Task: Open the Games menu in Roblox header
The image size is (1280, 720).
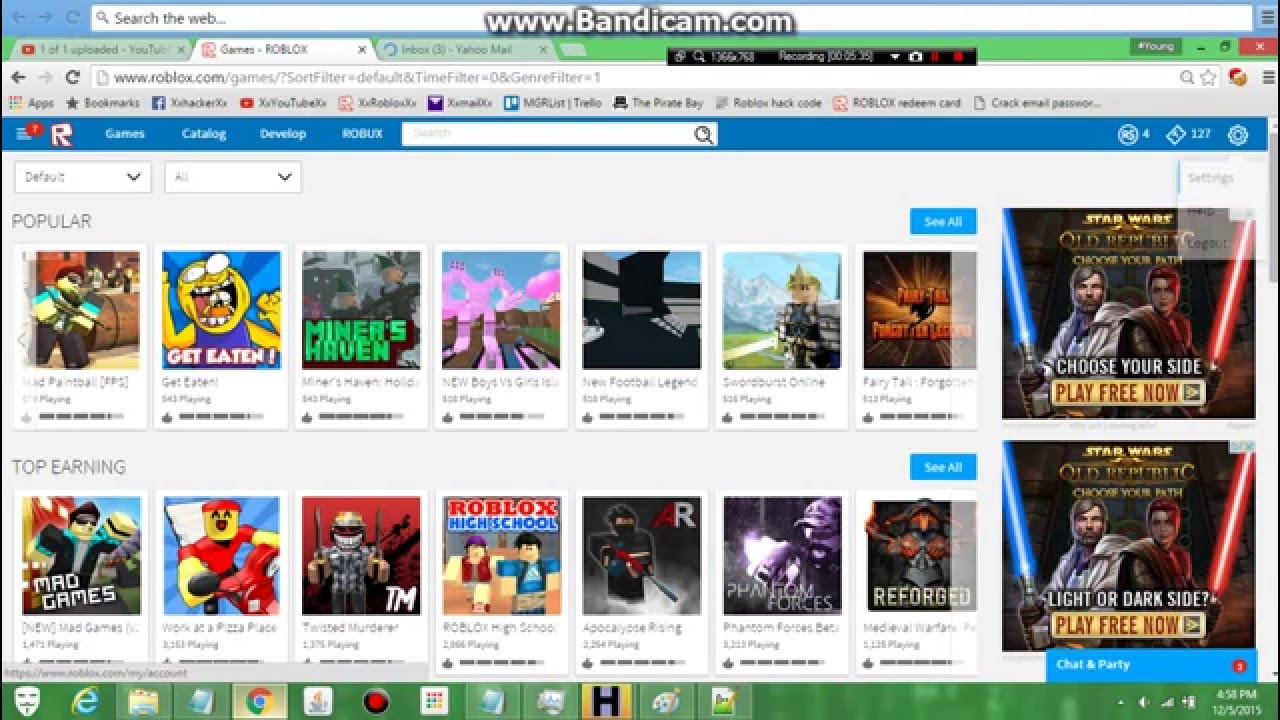Action: (125, 134)
